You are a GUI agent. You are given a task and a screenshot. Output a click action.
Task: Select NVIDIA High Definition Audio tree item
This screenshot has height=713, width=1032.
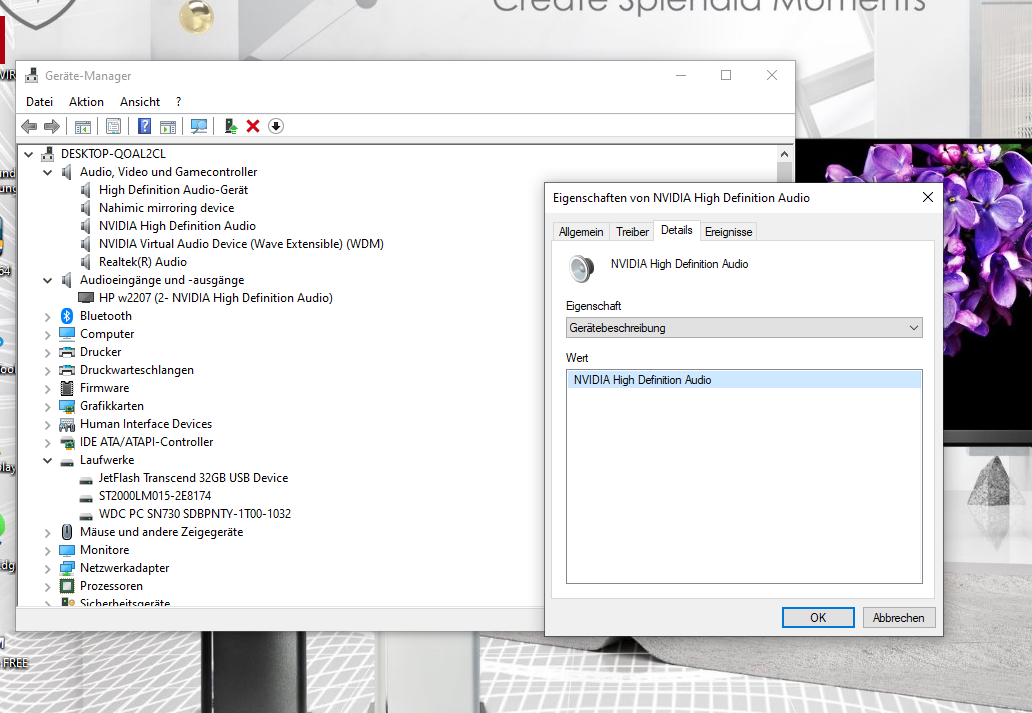point(177,226)
